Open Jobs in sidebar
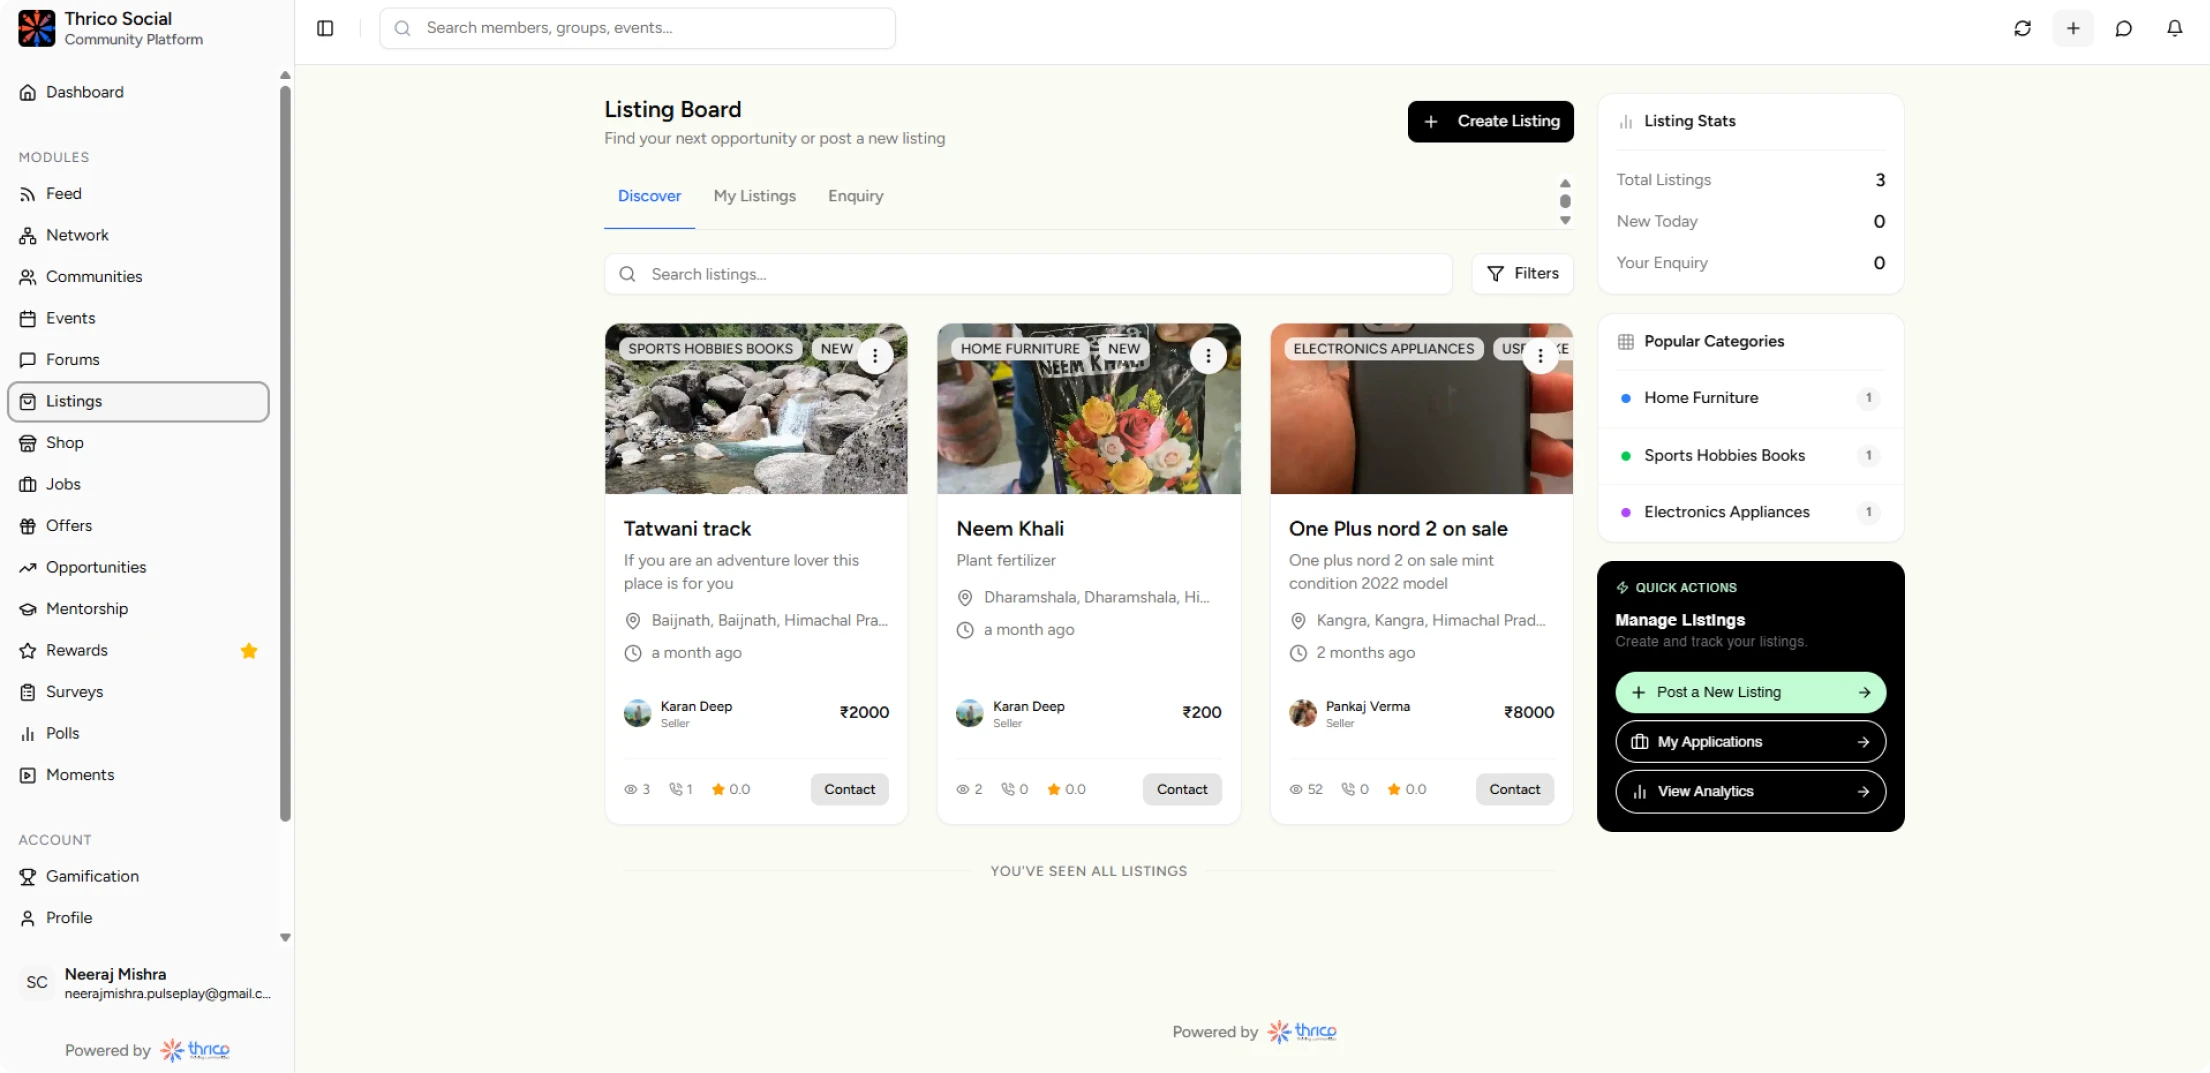 coord(138,484)
